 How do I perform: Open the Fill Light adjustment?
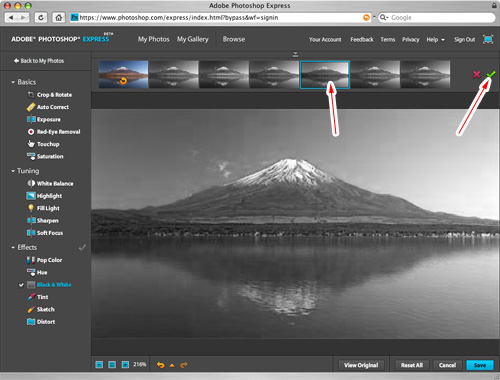[x=43, y=208]
